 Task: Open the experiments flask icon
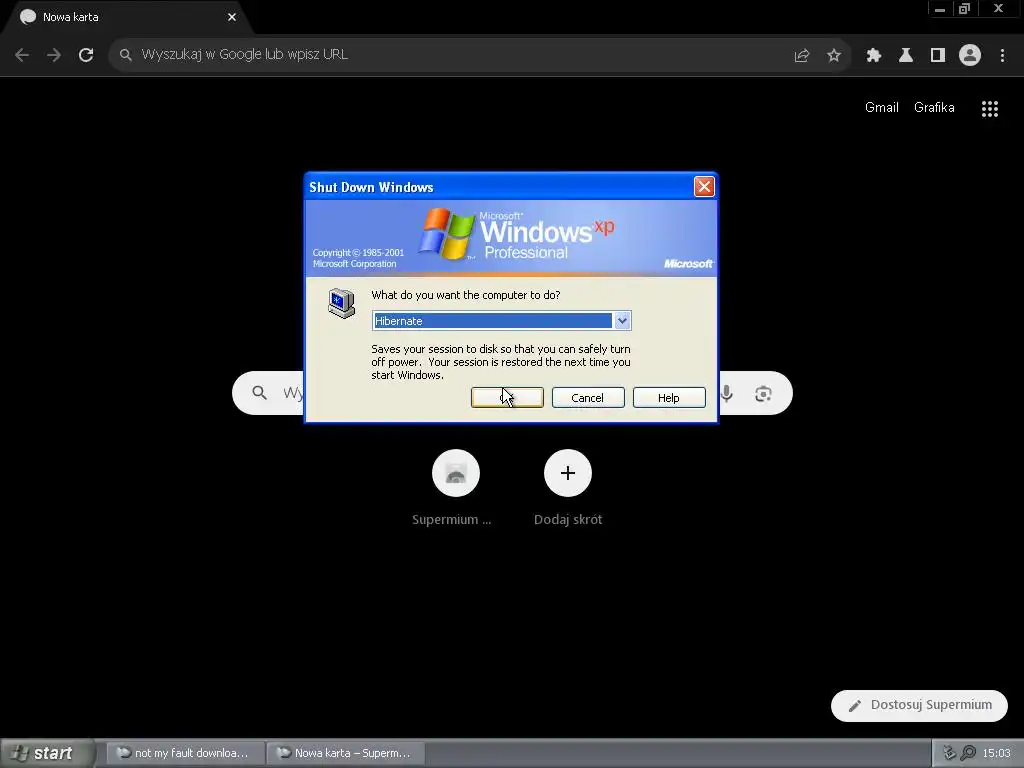[906, 56]
